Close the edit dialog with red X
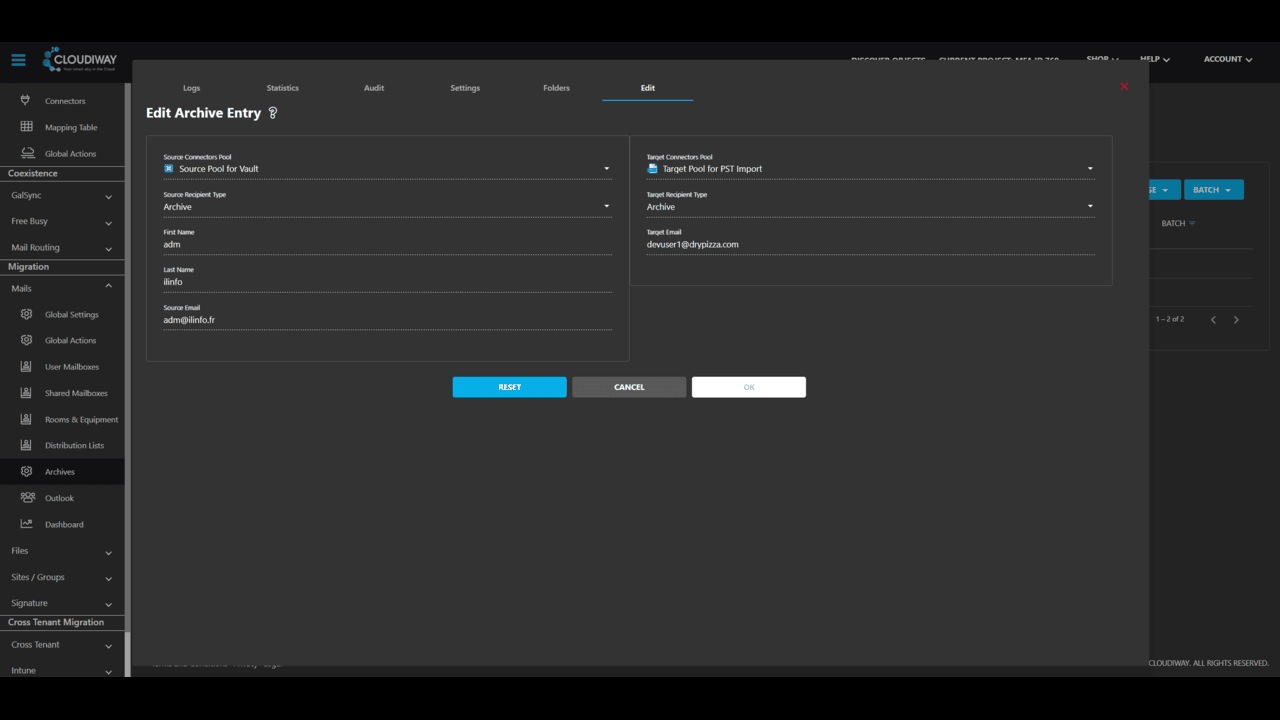Viewport: 1280px width, 720px height. click(1124, 87)
